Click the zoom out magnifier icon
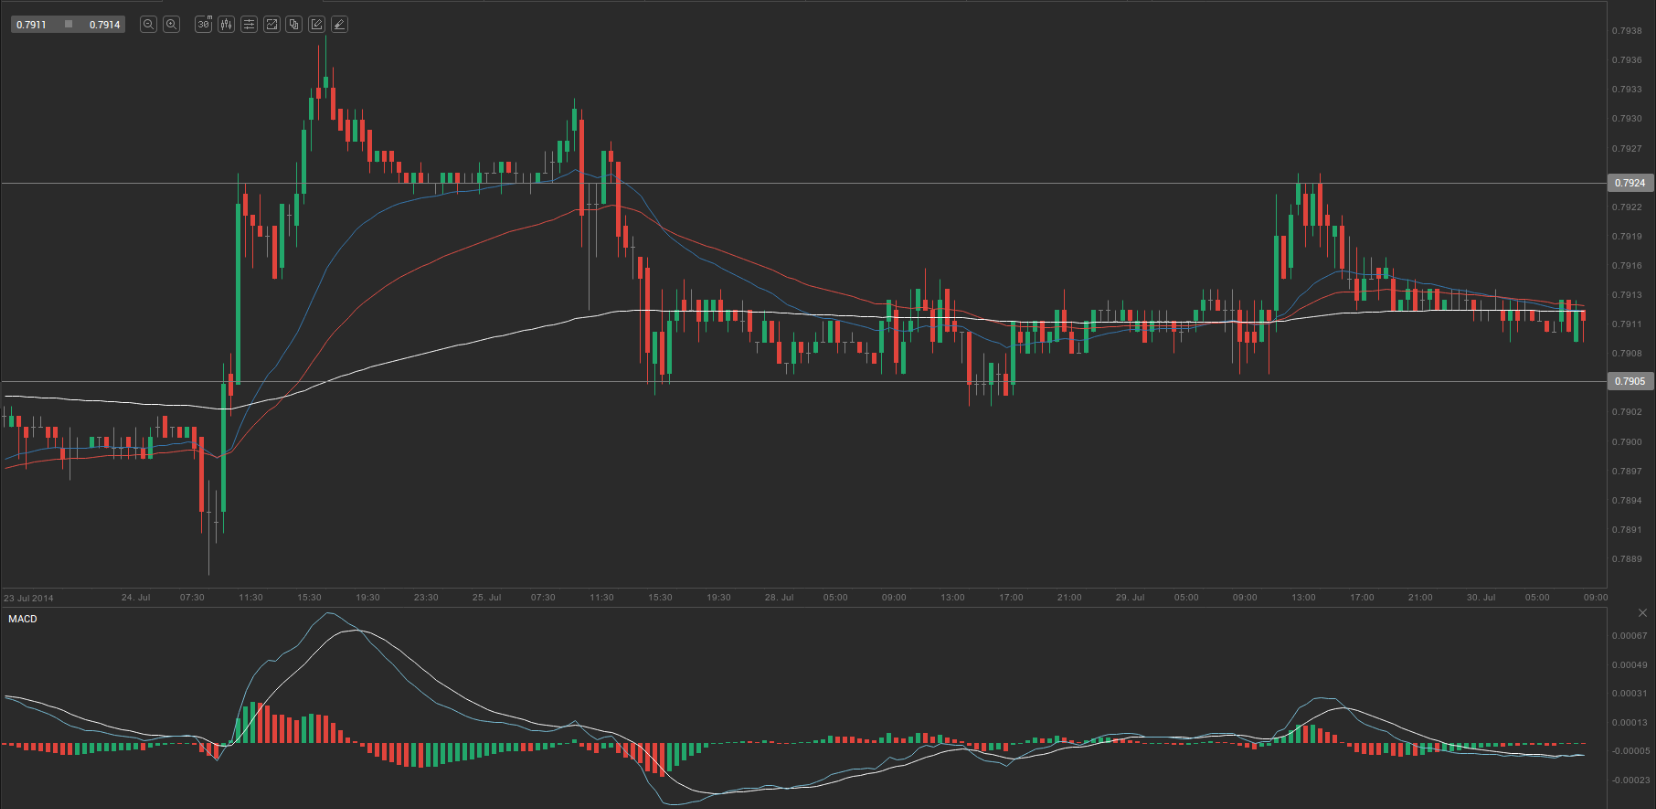The height and width of the screenshot is (809, 1656). pos(148,24)
